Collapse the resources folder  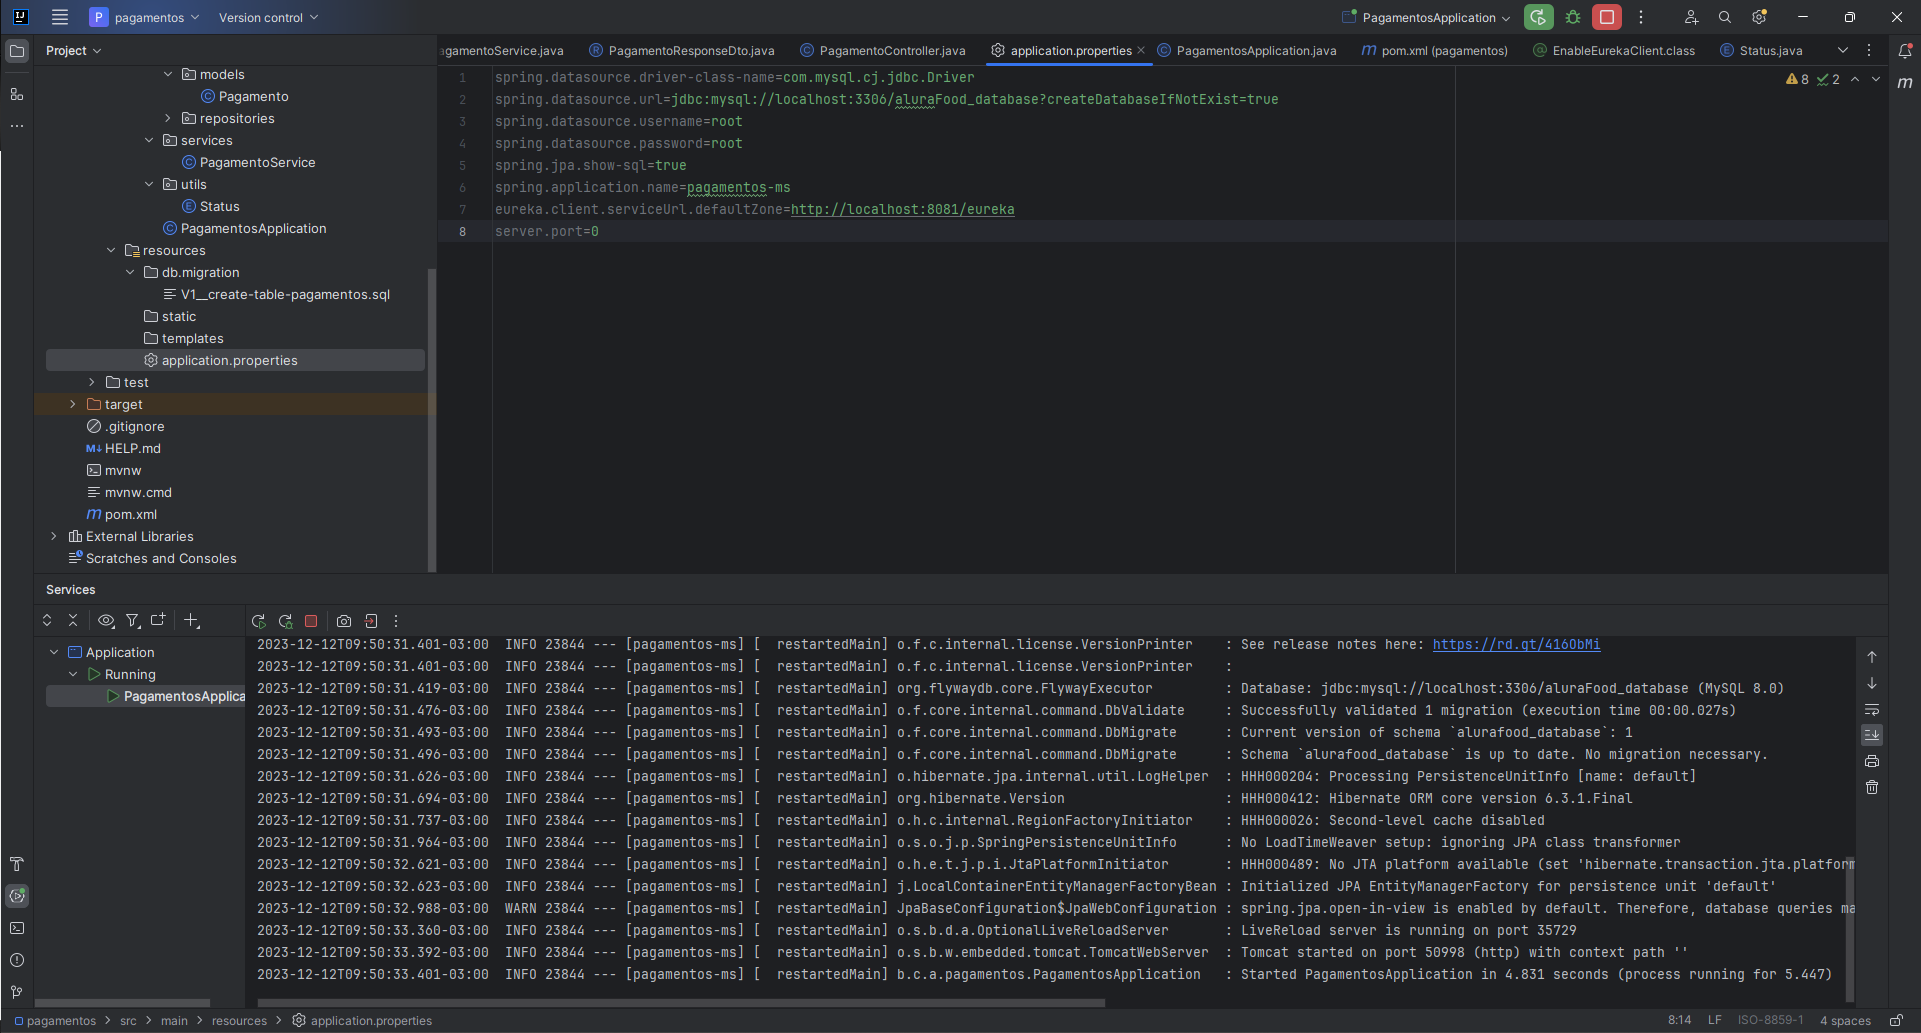coord(111,250)
